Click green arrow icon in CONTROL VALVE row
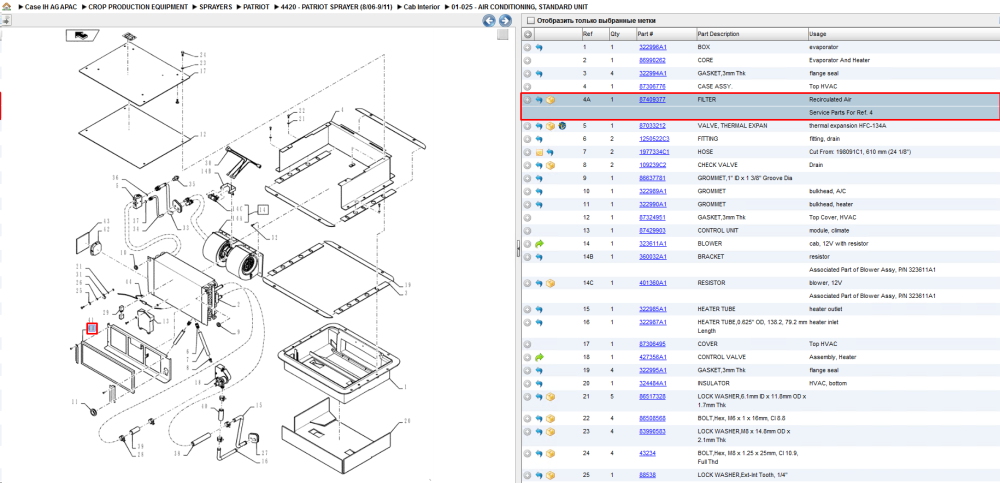 (x=539, y=357)
